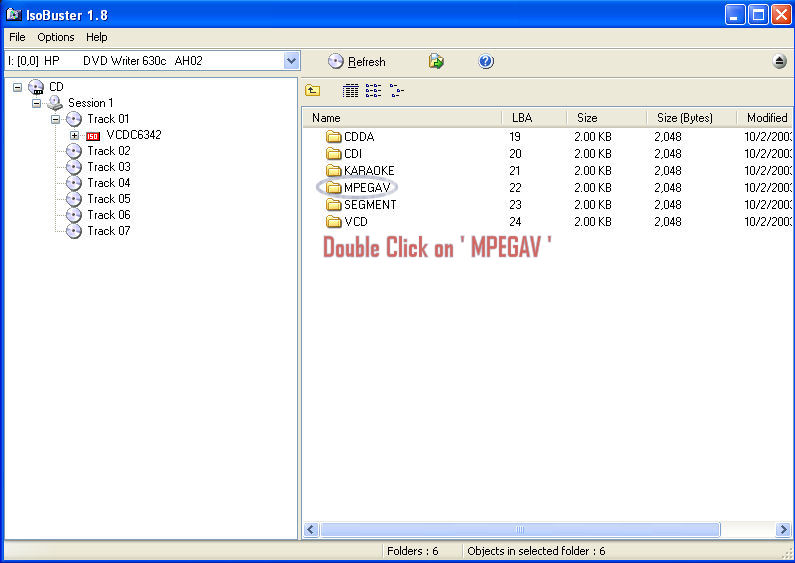Select the KARAOKE folder icon
795x563 pixels.
(334, 170)
